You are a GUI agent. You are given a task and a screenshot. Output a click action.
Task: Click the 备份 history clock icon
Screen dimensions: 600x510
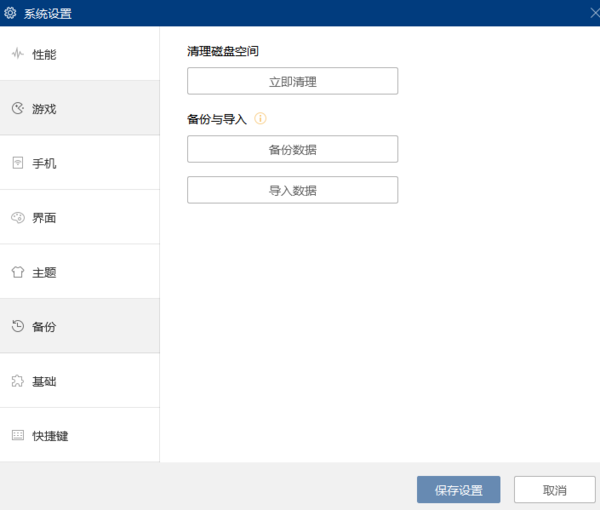[18, 326]
